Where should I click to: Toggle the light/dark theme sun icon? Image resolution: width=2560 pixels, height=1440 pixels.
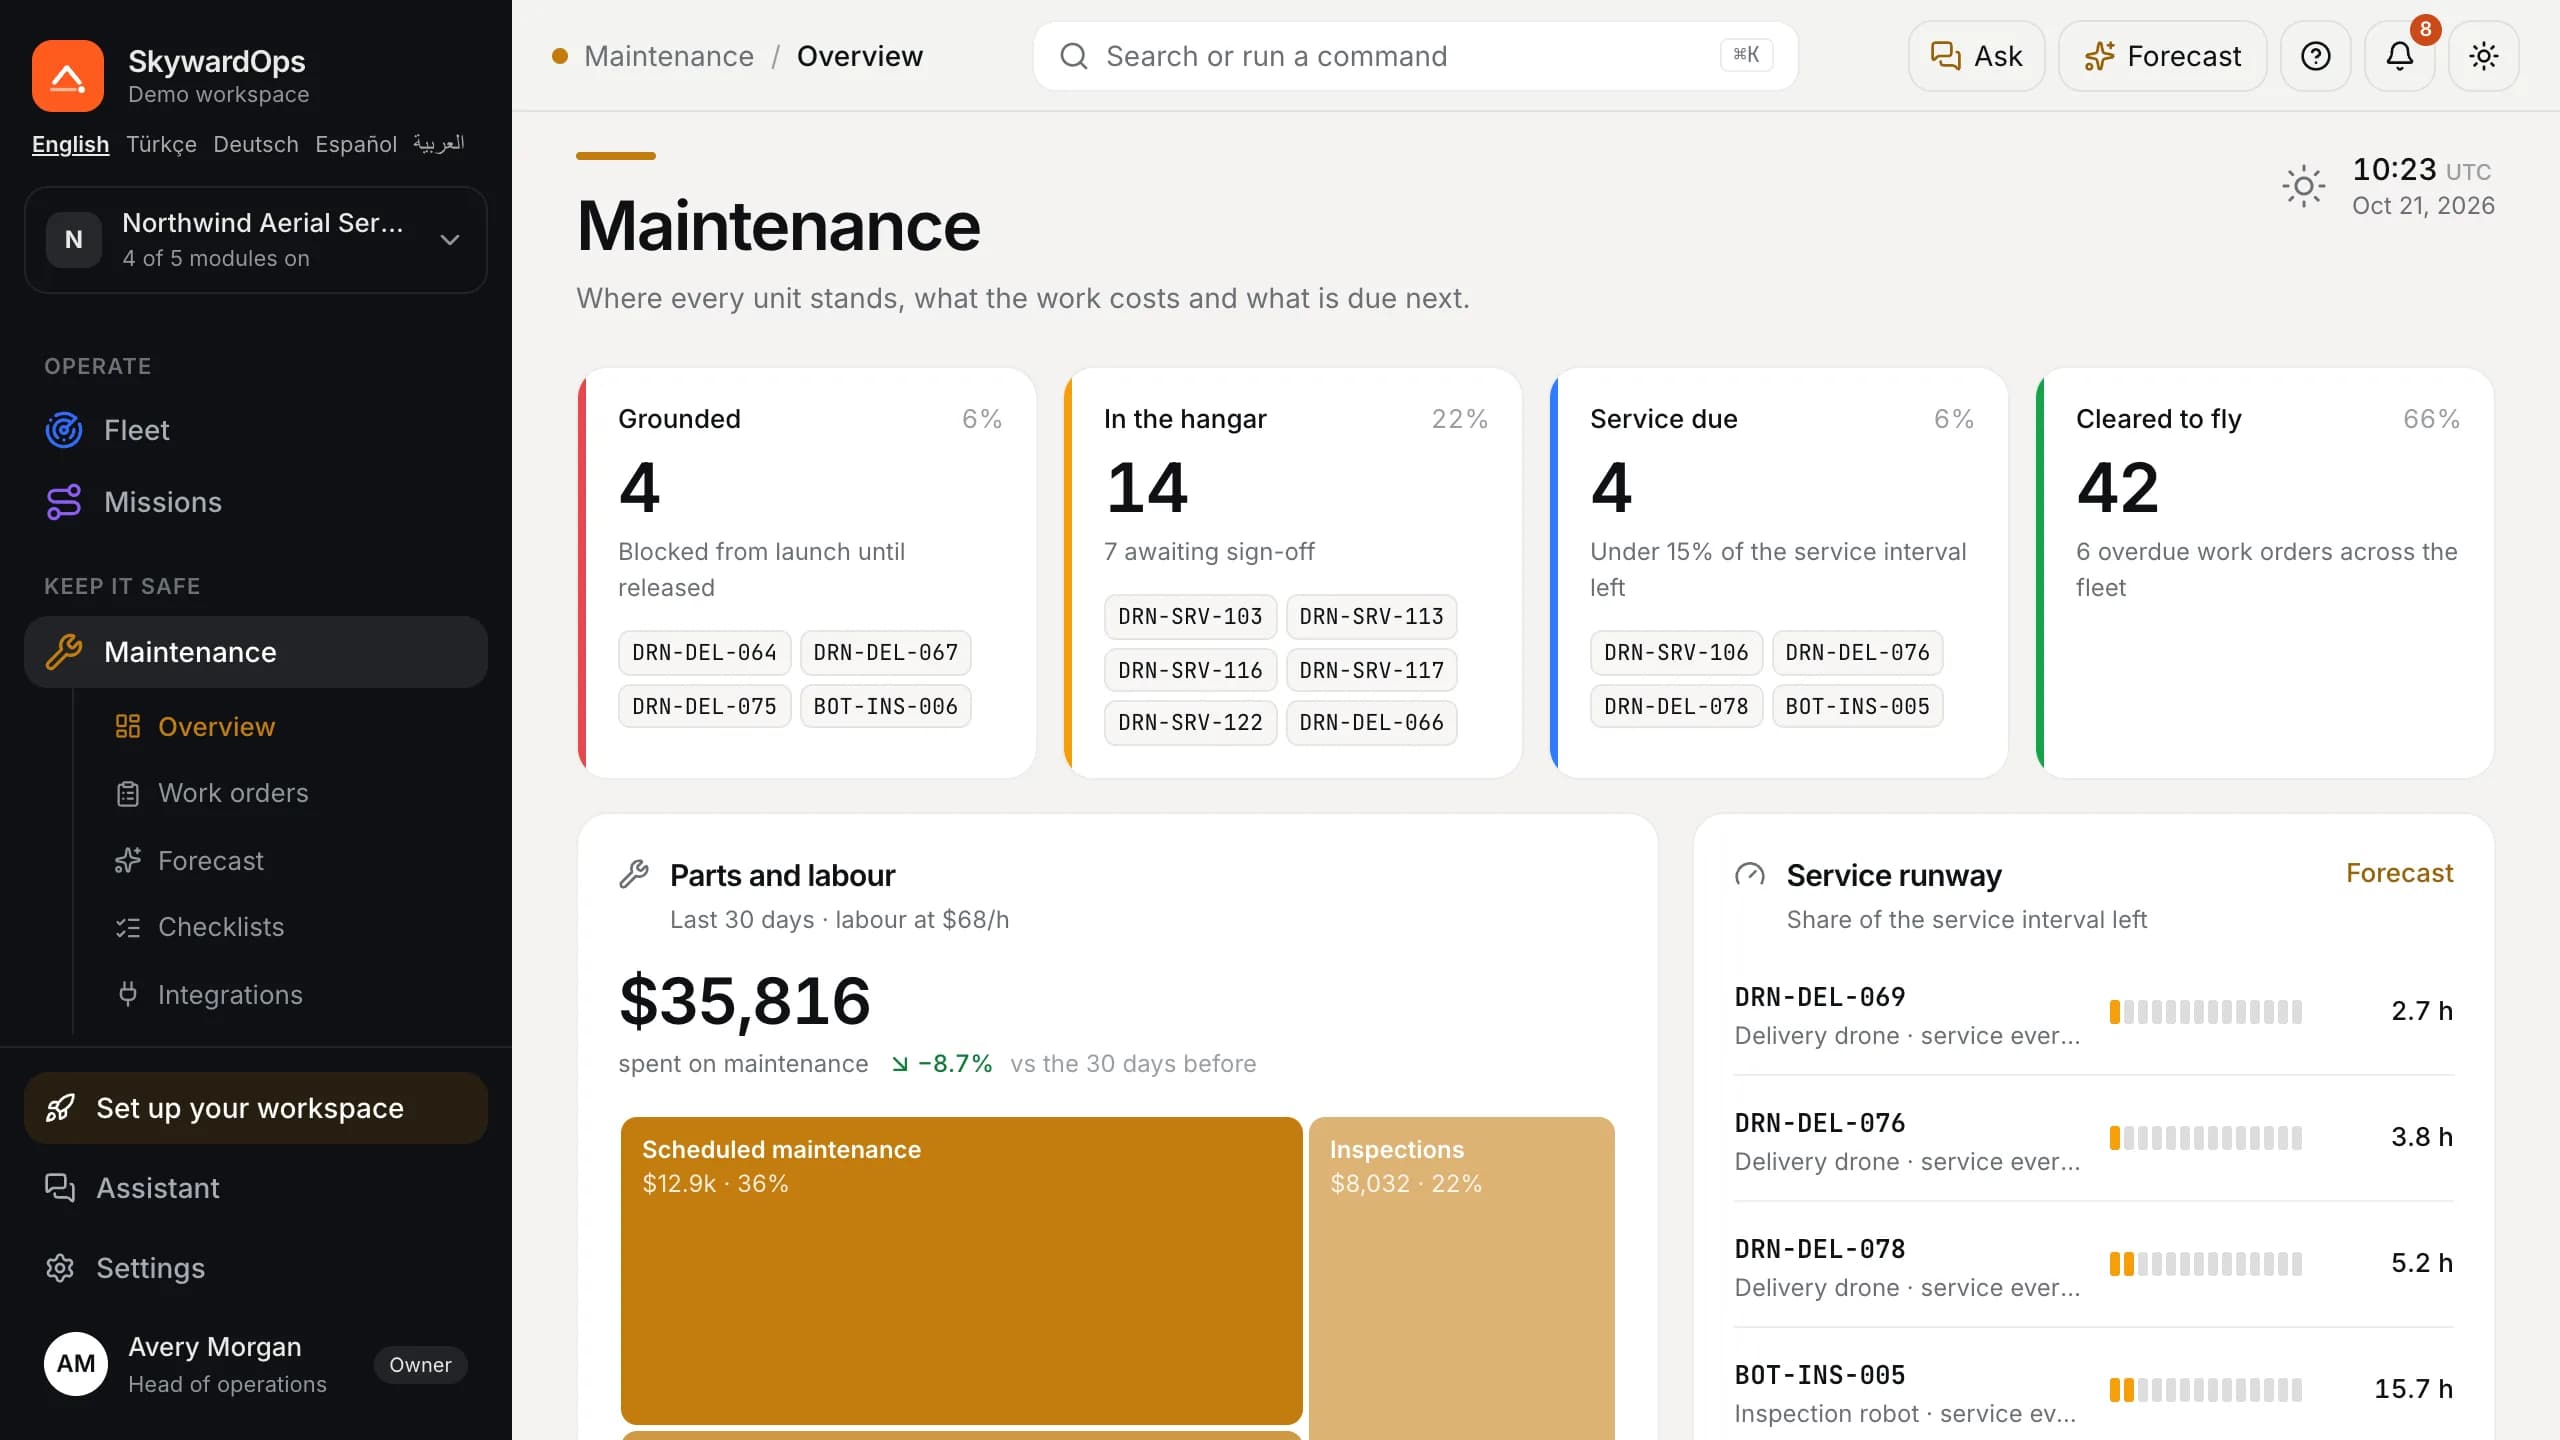(2484, 56)
